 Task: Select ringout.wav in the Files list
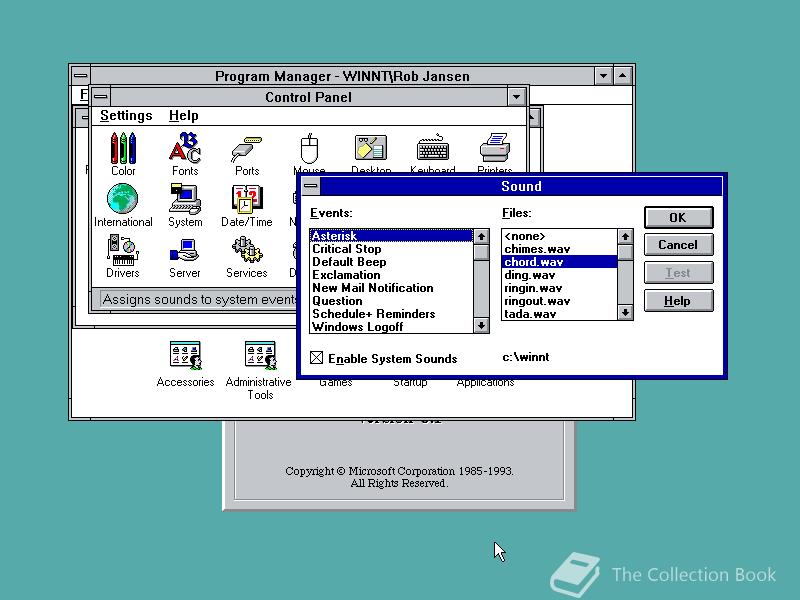coord(560,301)
